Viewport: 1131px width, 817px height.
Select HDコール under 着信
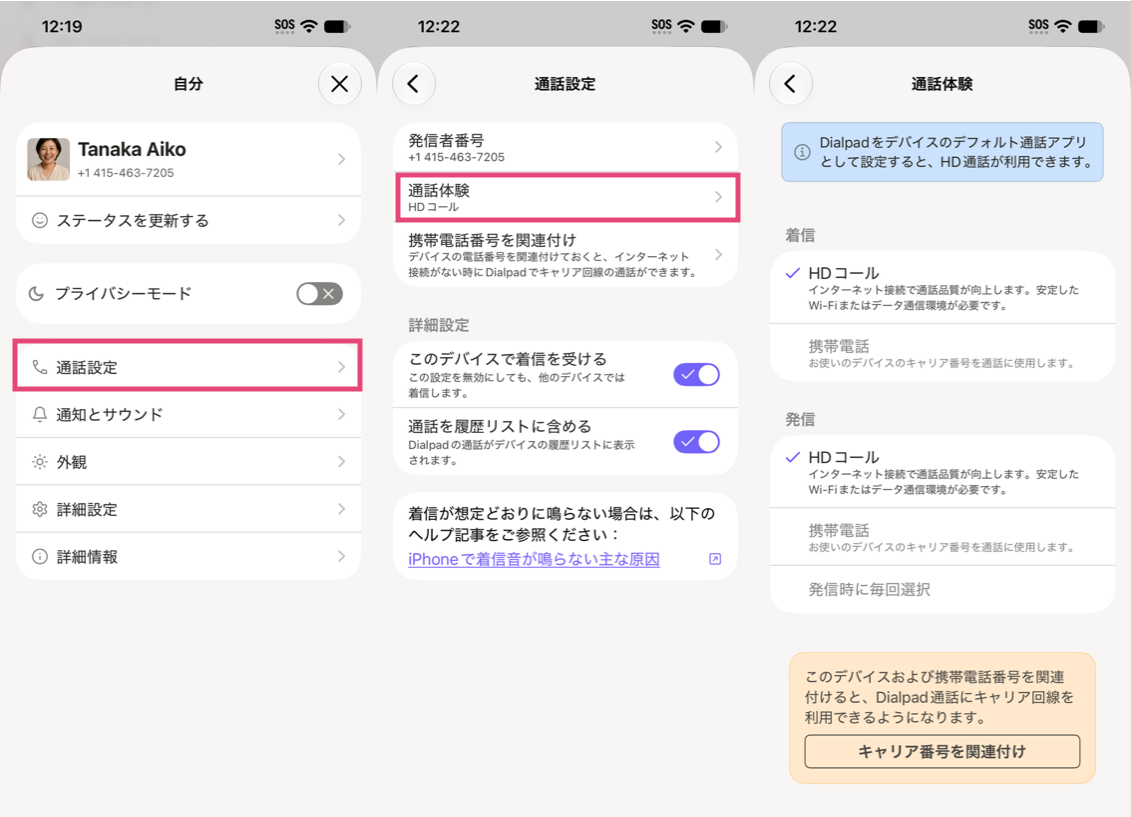[942, 288]
